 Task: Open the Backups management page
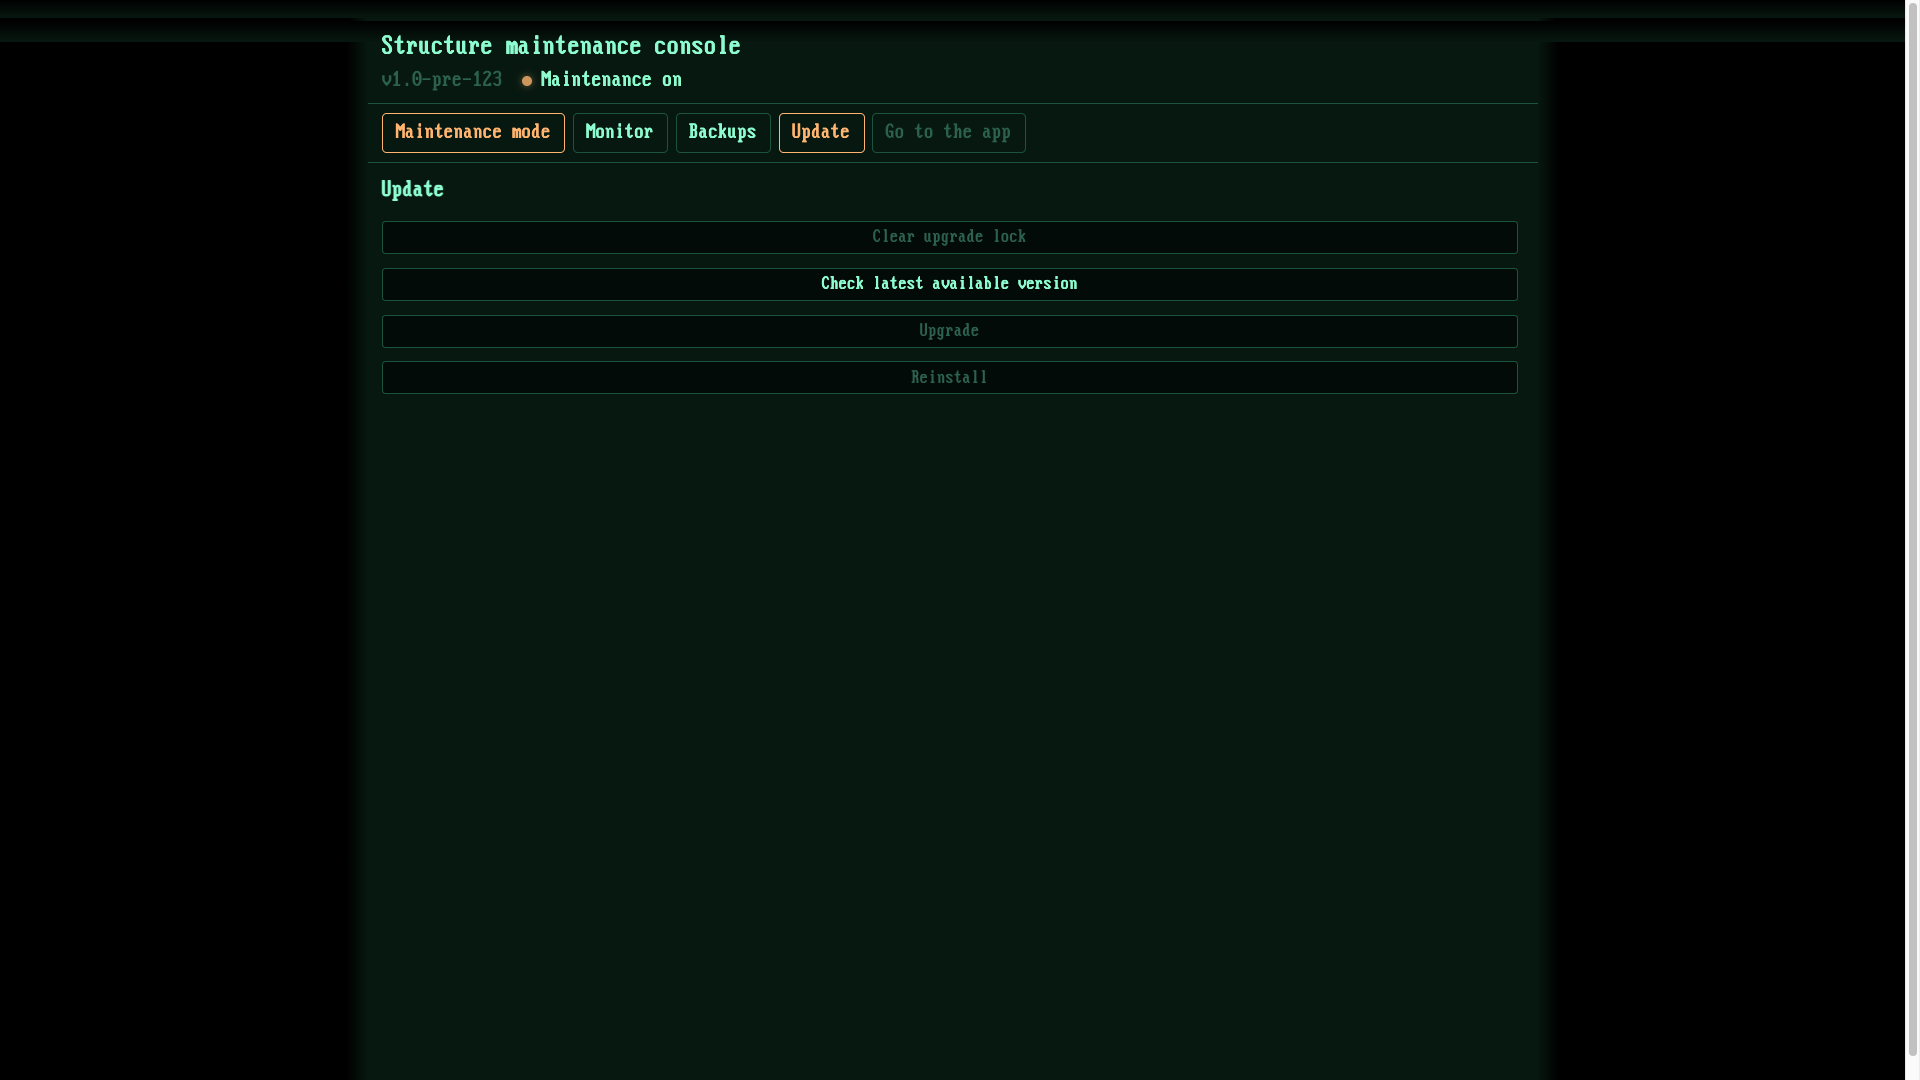(x=722, y=132)
